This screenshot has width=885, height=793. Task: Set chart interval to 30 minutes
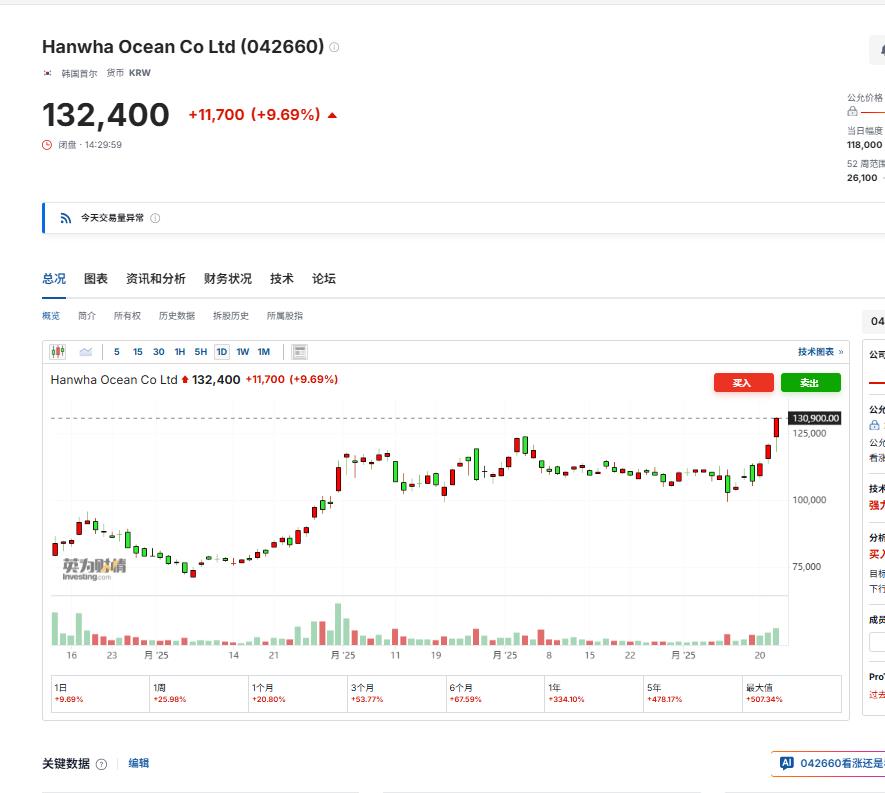159,352
